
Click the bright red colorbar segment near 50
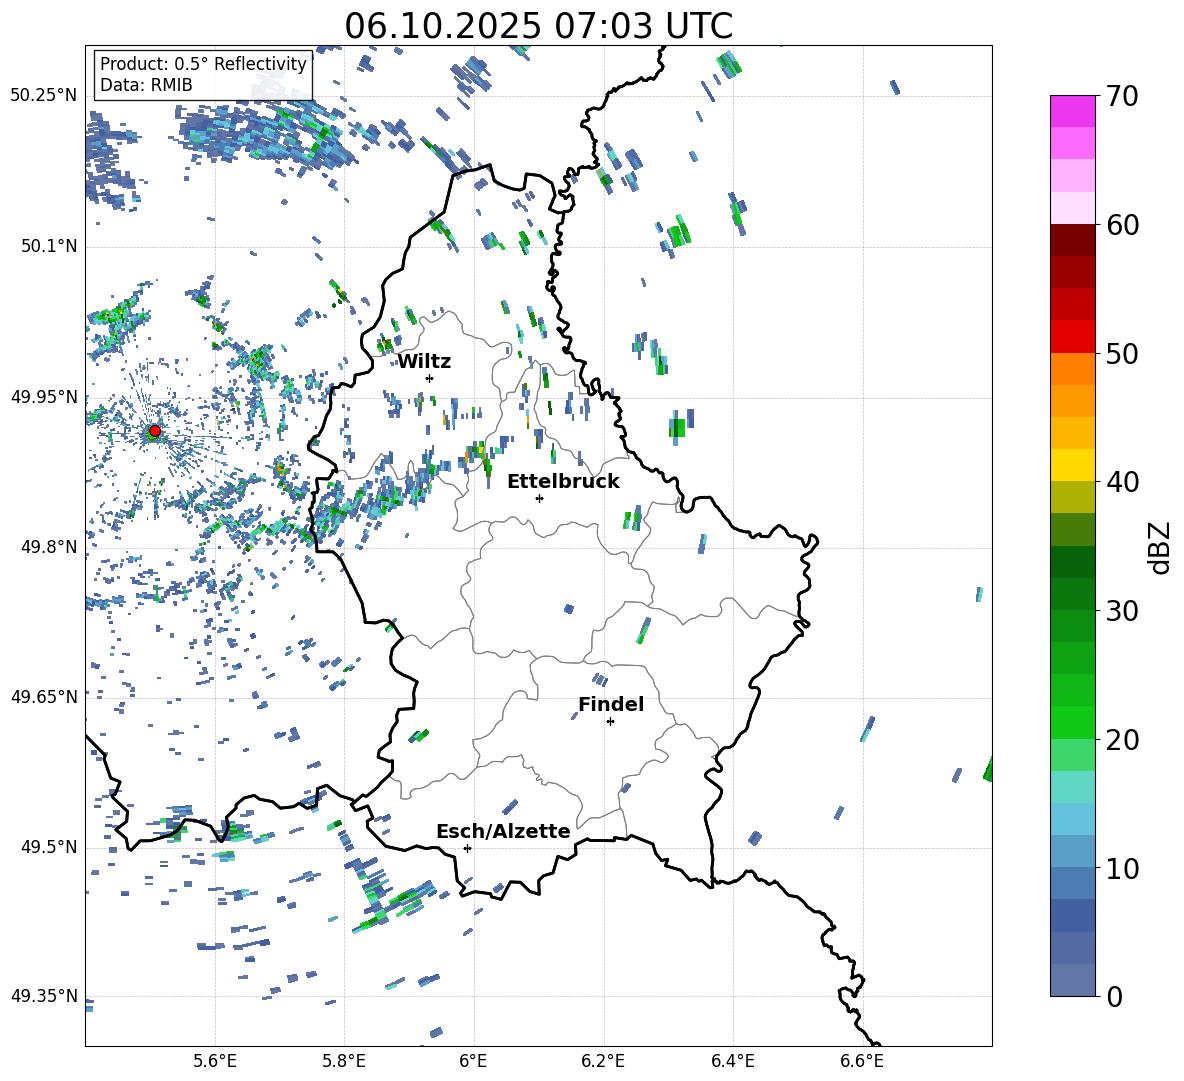(1073, 336)
